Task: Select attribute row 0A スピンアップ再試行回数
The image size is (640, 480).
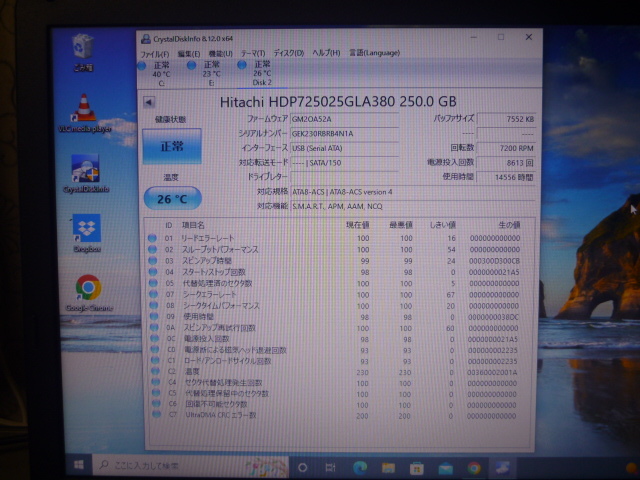Action: [x=338, y=328]
